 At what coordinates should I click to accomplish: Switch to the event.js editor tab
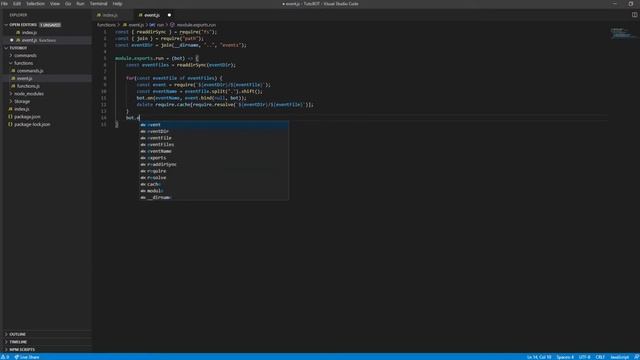pyautogui.click(x=152, y=15)
